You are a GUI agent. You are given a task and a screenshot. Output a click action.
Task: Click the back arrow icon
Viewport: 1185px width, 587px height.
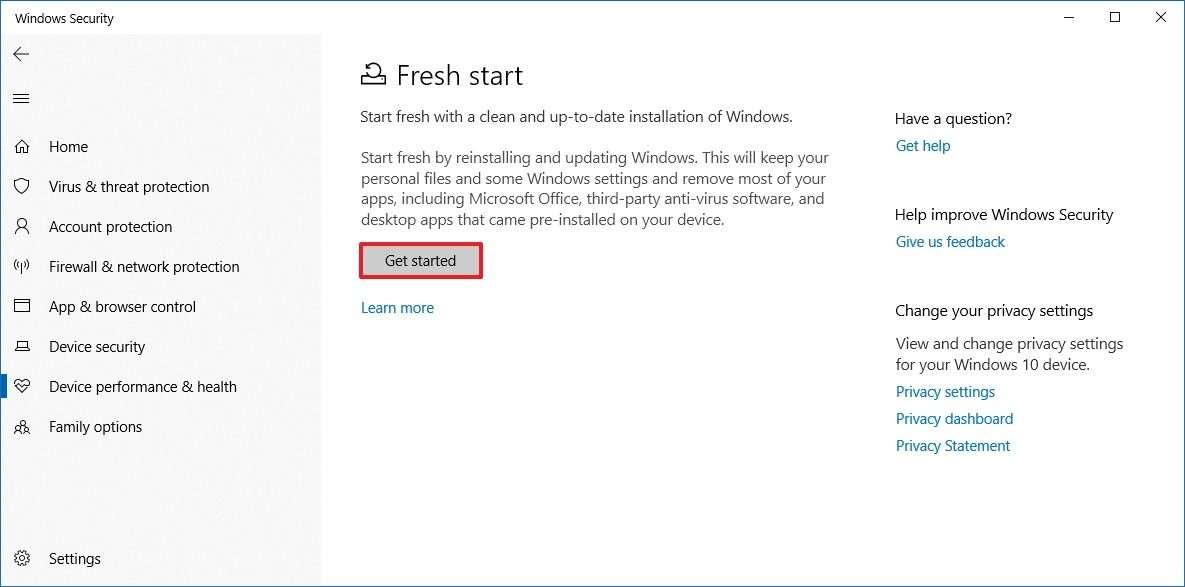(21, 55)
